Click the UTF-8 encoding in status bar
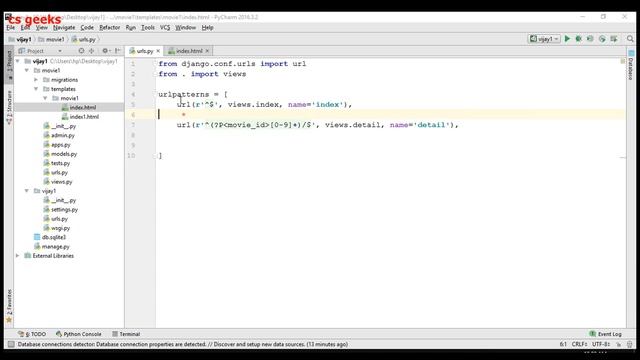640x360 pixels. click(601, 344)
